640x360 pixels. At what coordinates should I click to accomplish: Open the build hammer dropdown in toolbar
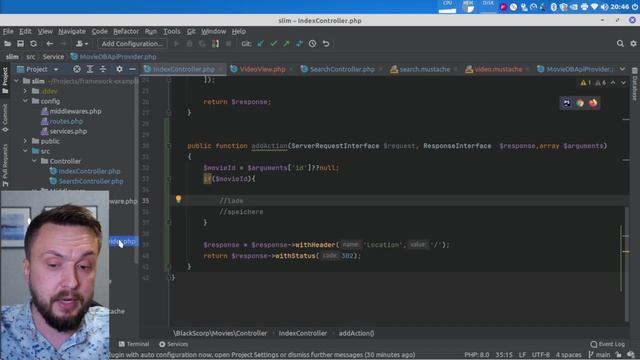tap(81, 44)
